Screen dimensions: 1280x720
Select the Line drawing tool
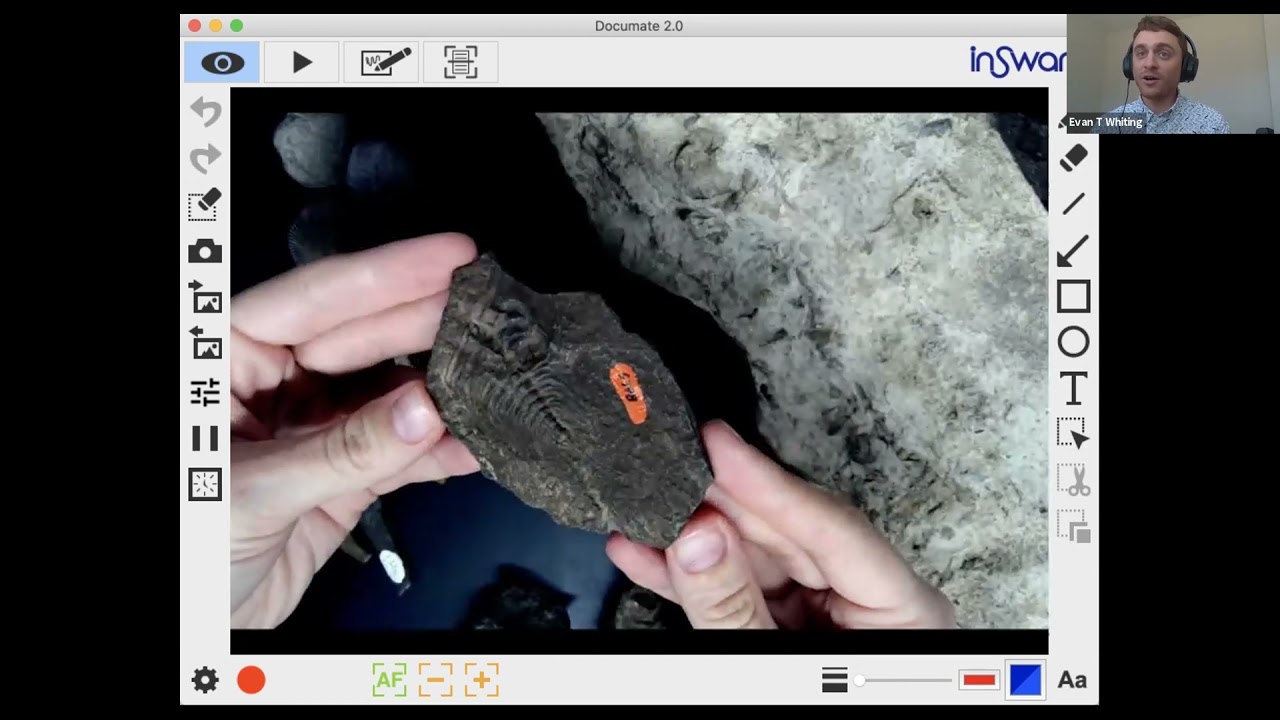1073,204
